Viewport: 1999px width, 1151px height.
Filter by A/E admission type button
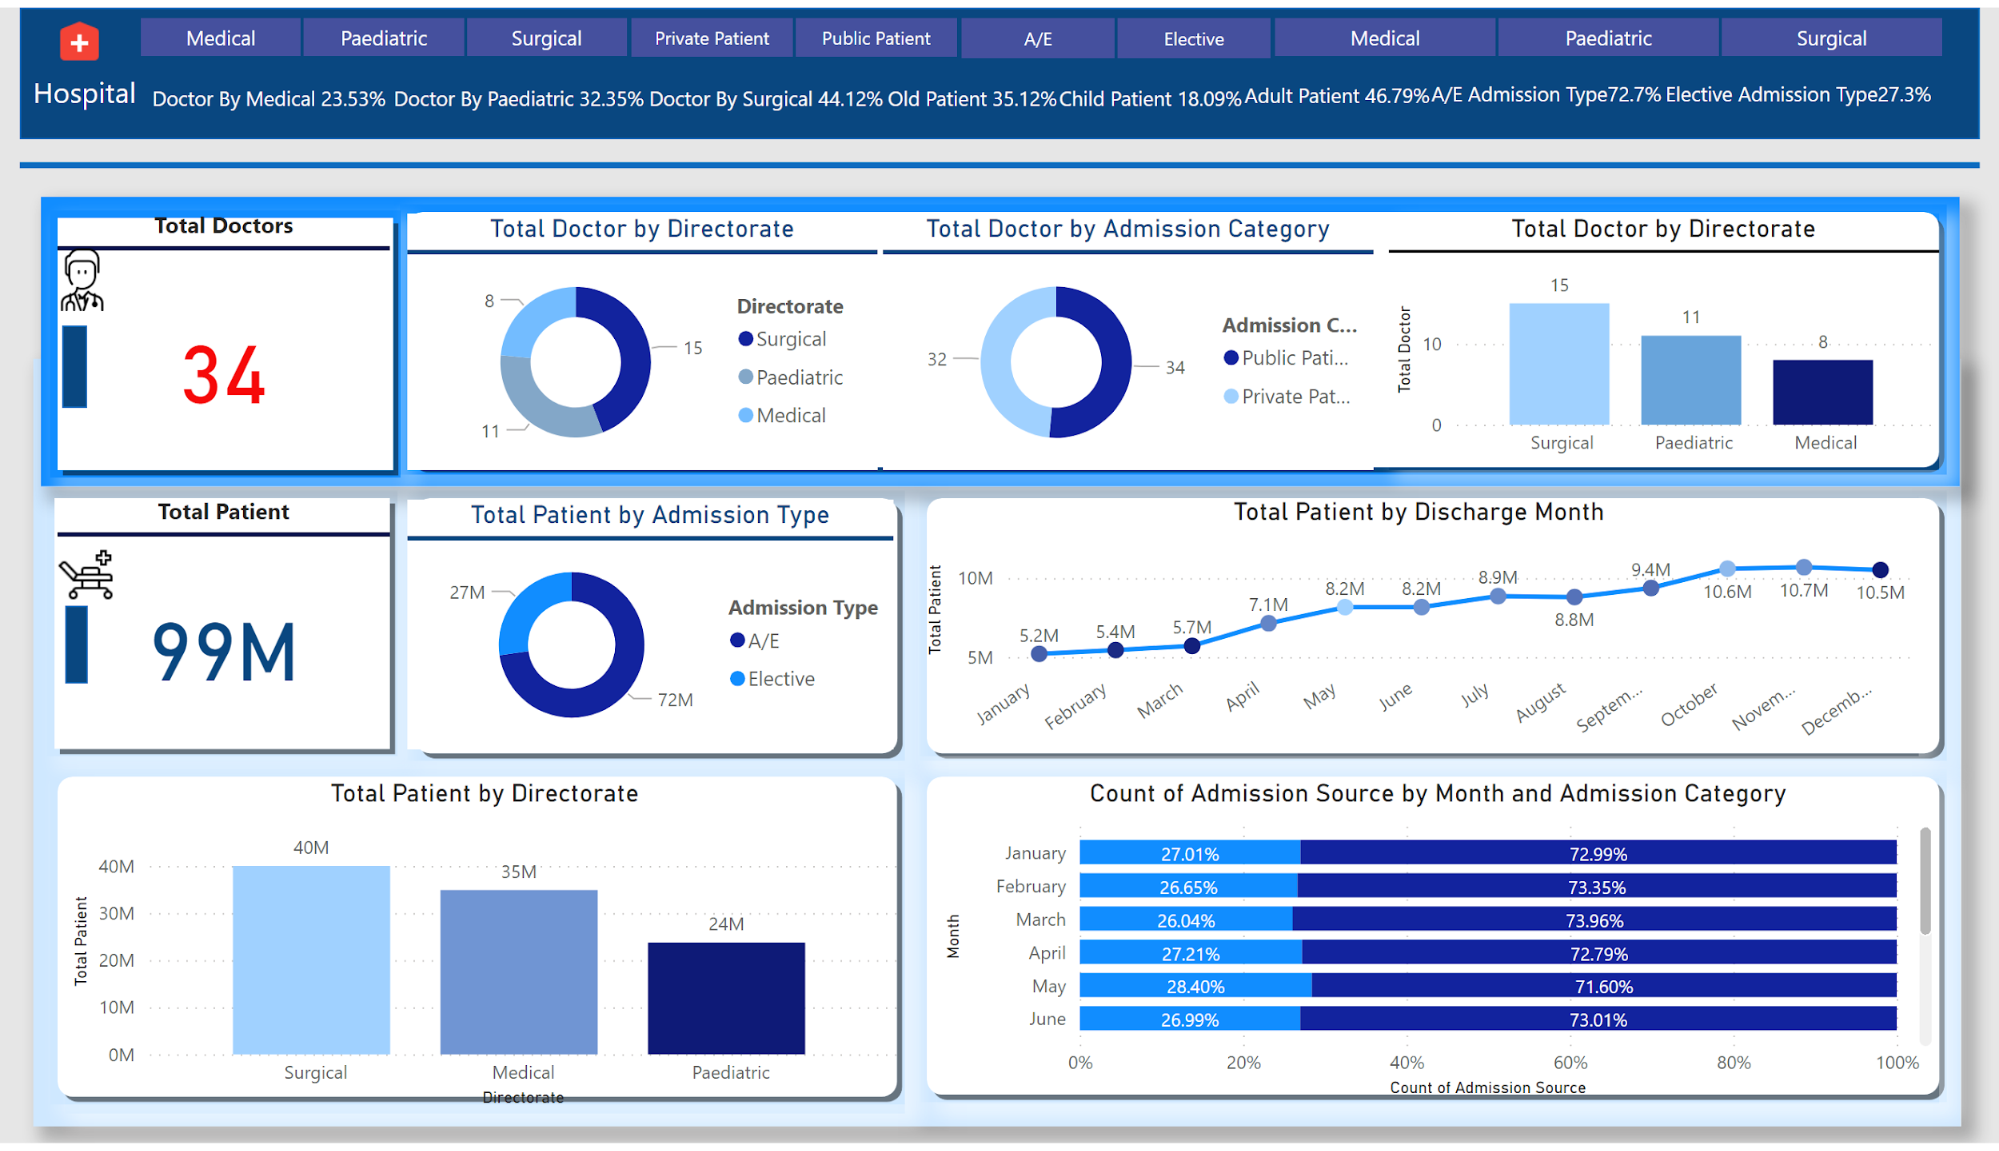[x=1037, y=38]
